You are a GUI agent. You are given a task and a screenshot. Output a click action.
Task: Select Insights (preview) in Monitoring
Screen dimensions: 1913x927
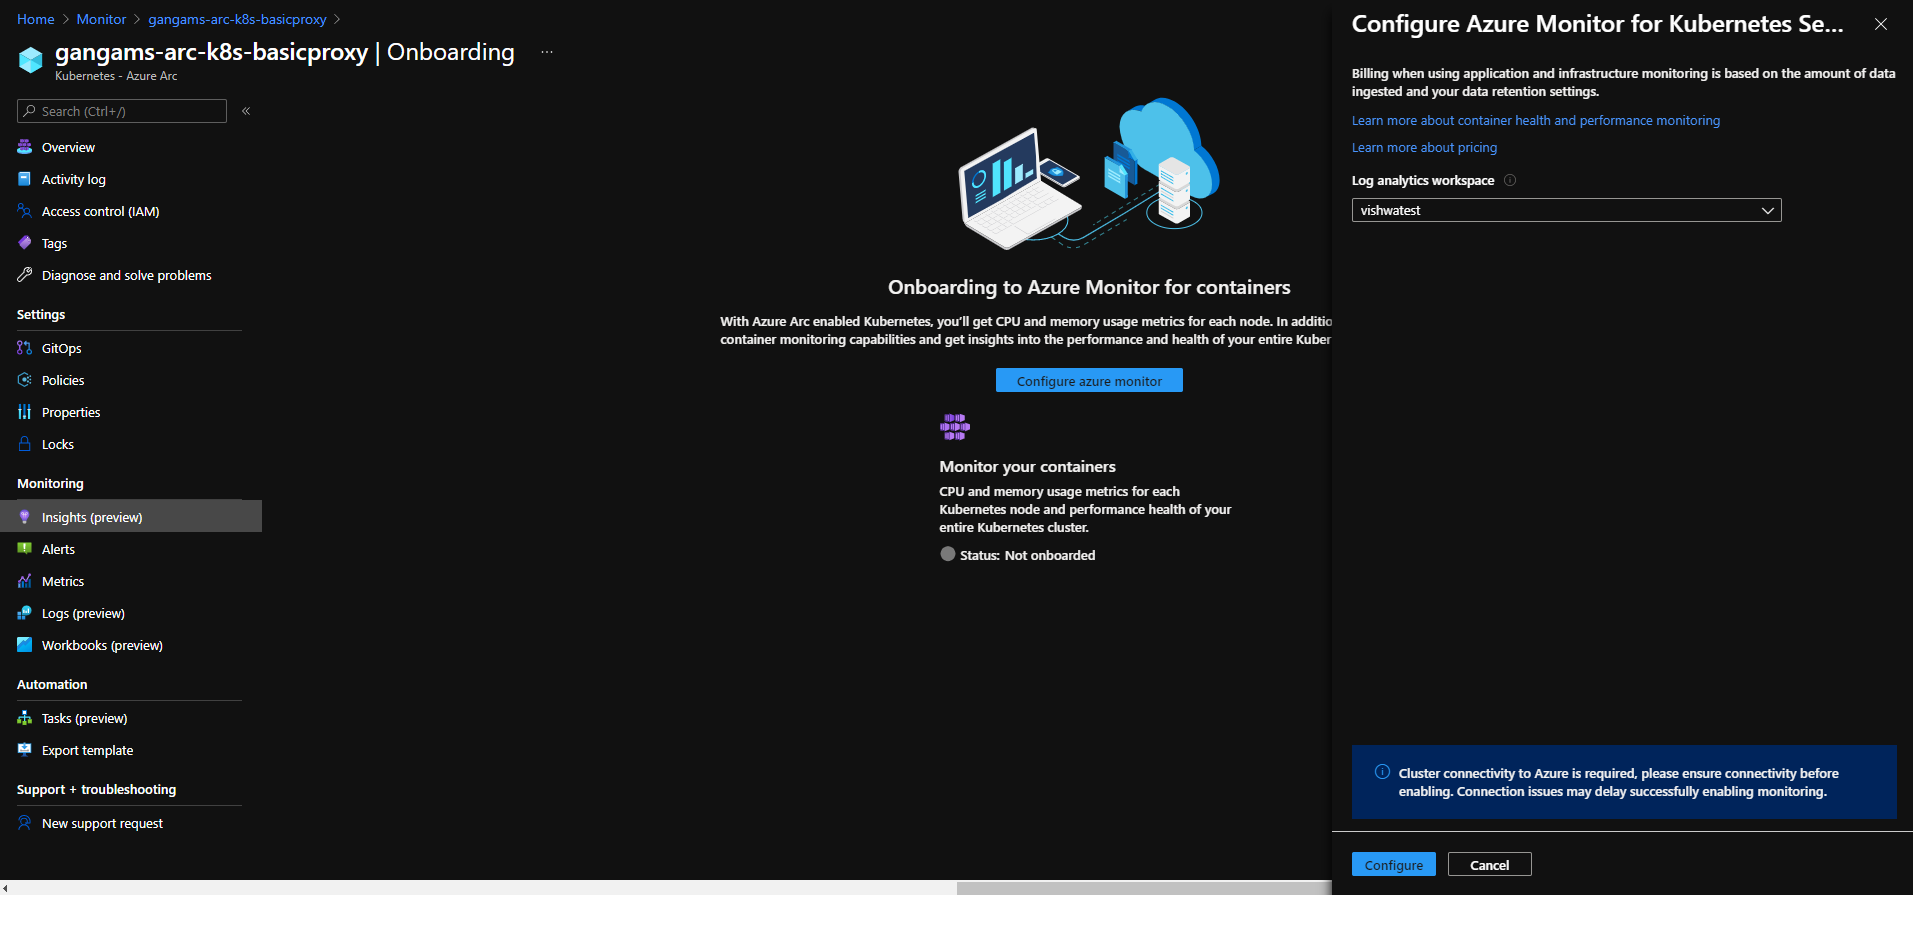[92, 517]
